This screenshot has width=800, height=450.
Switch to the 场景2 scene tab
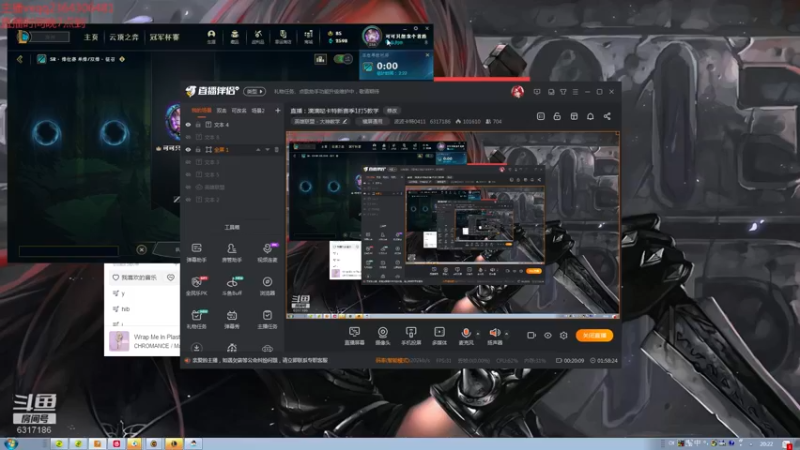pyautogui.click(x=258, y=110)
